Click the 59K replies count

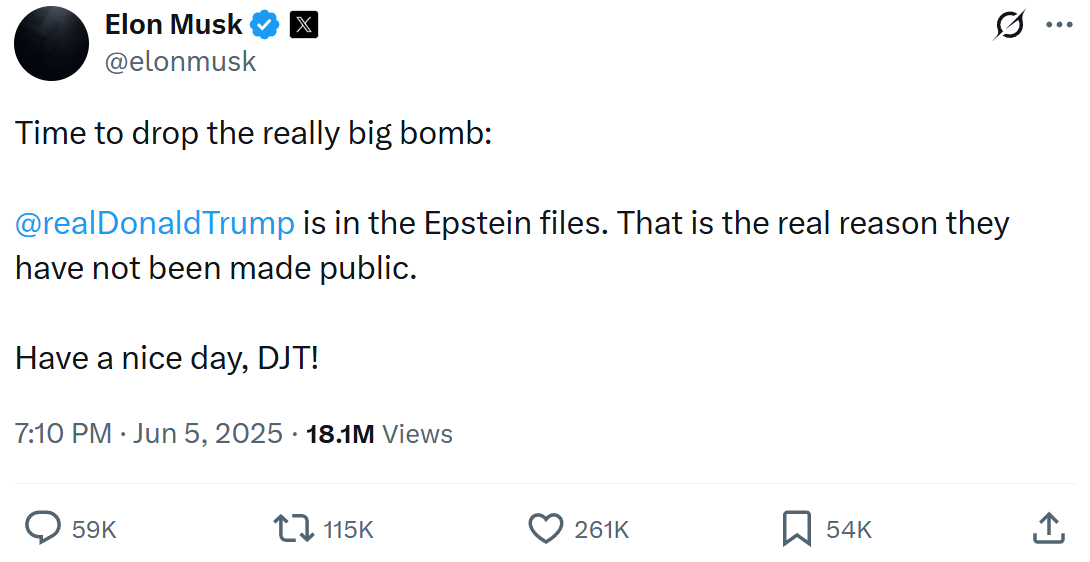click(x=94, y=530)
